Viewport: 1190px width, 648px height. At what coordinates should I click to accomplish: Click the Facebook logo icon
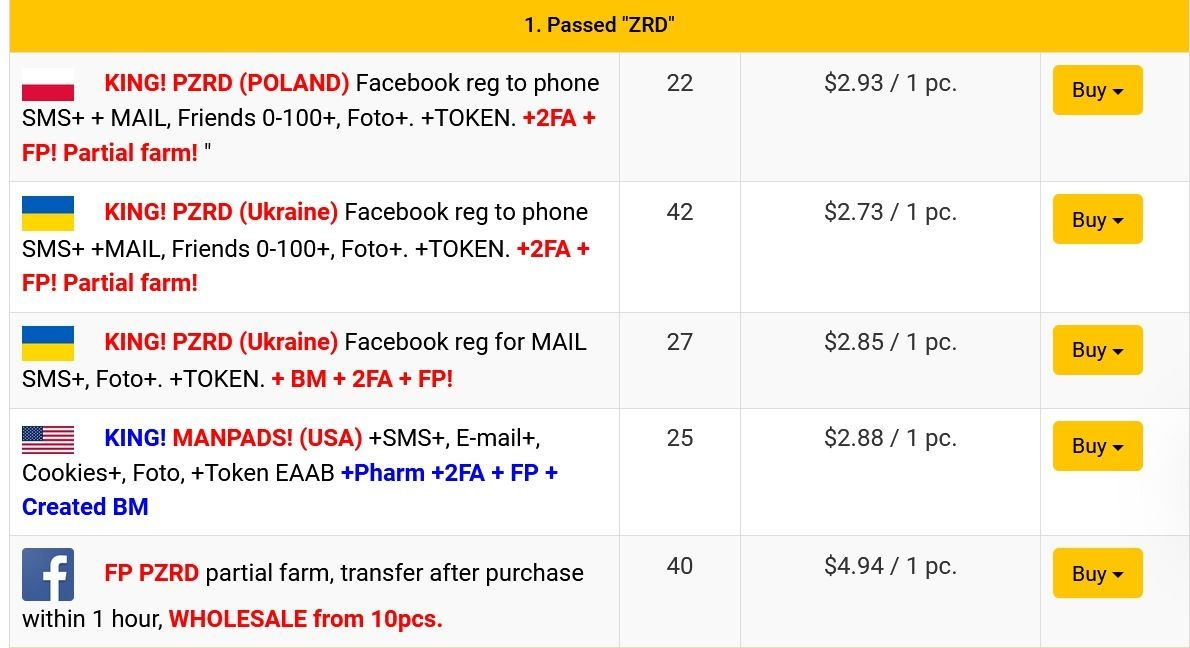(x=48, y=574)
